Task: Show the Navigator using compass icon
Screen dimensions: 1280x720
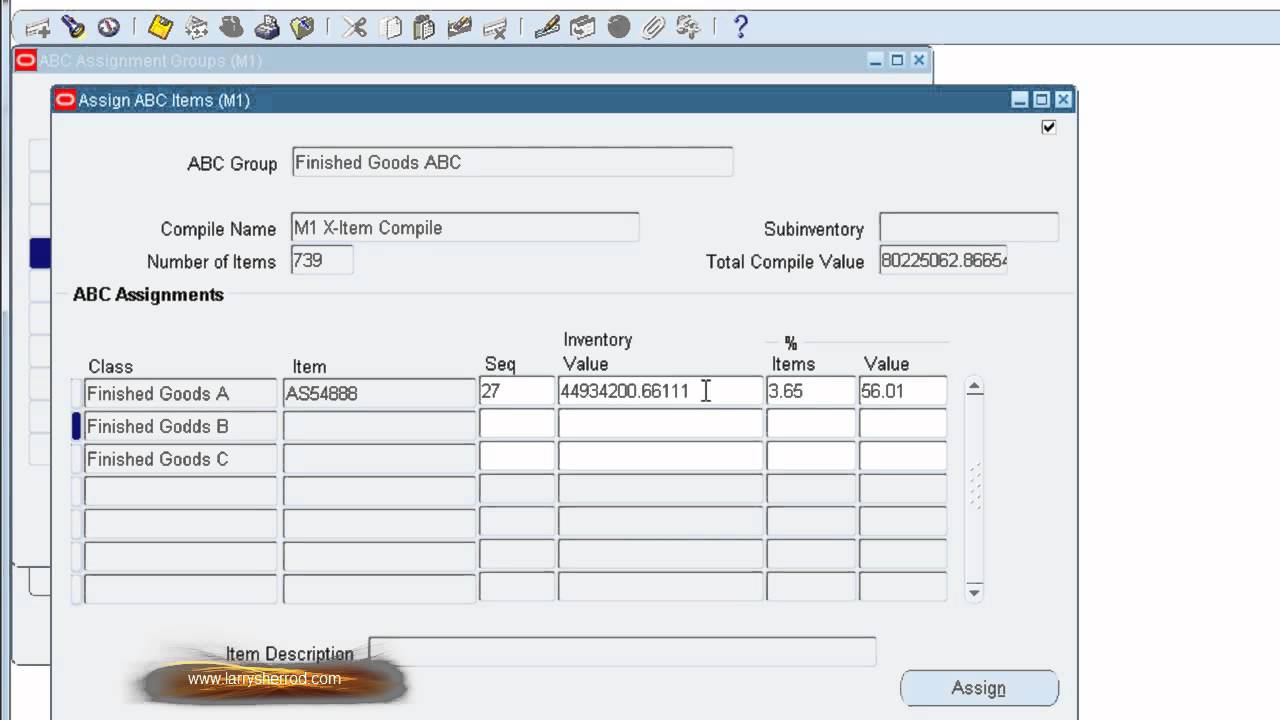Action: 108,27
